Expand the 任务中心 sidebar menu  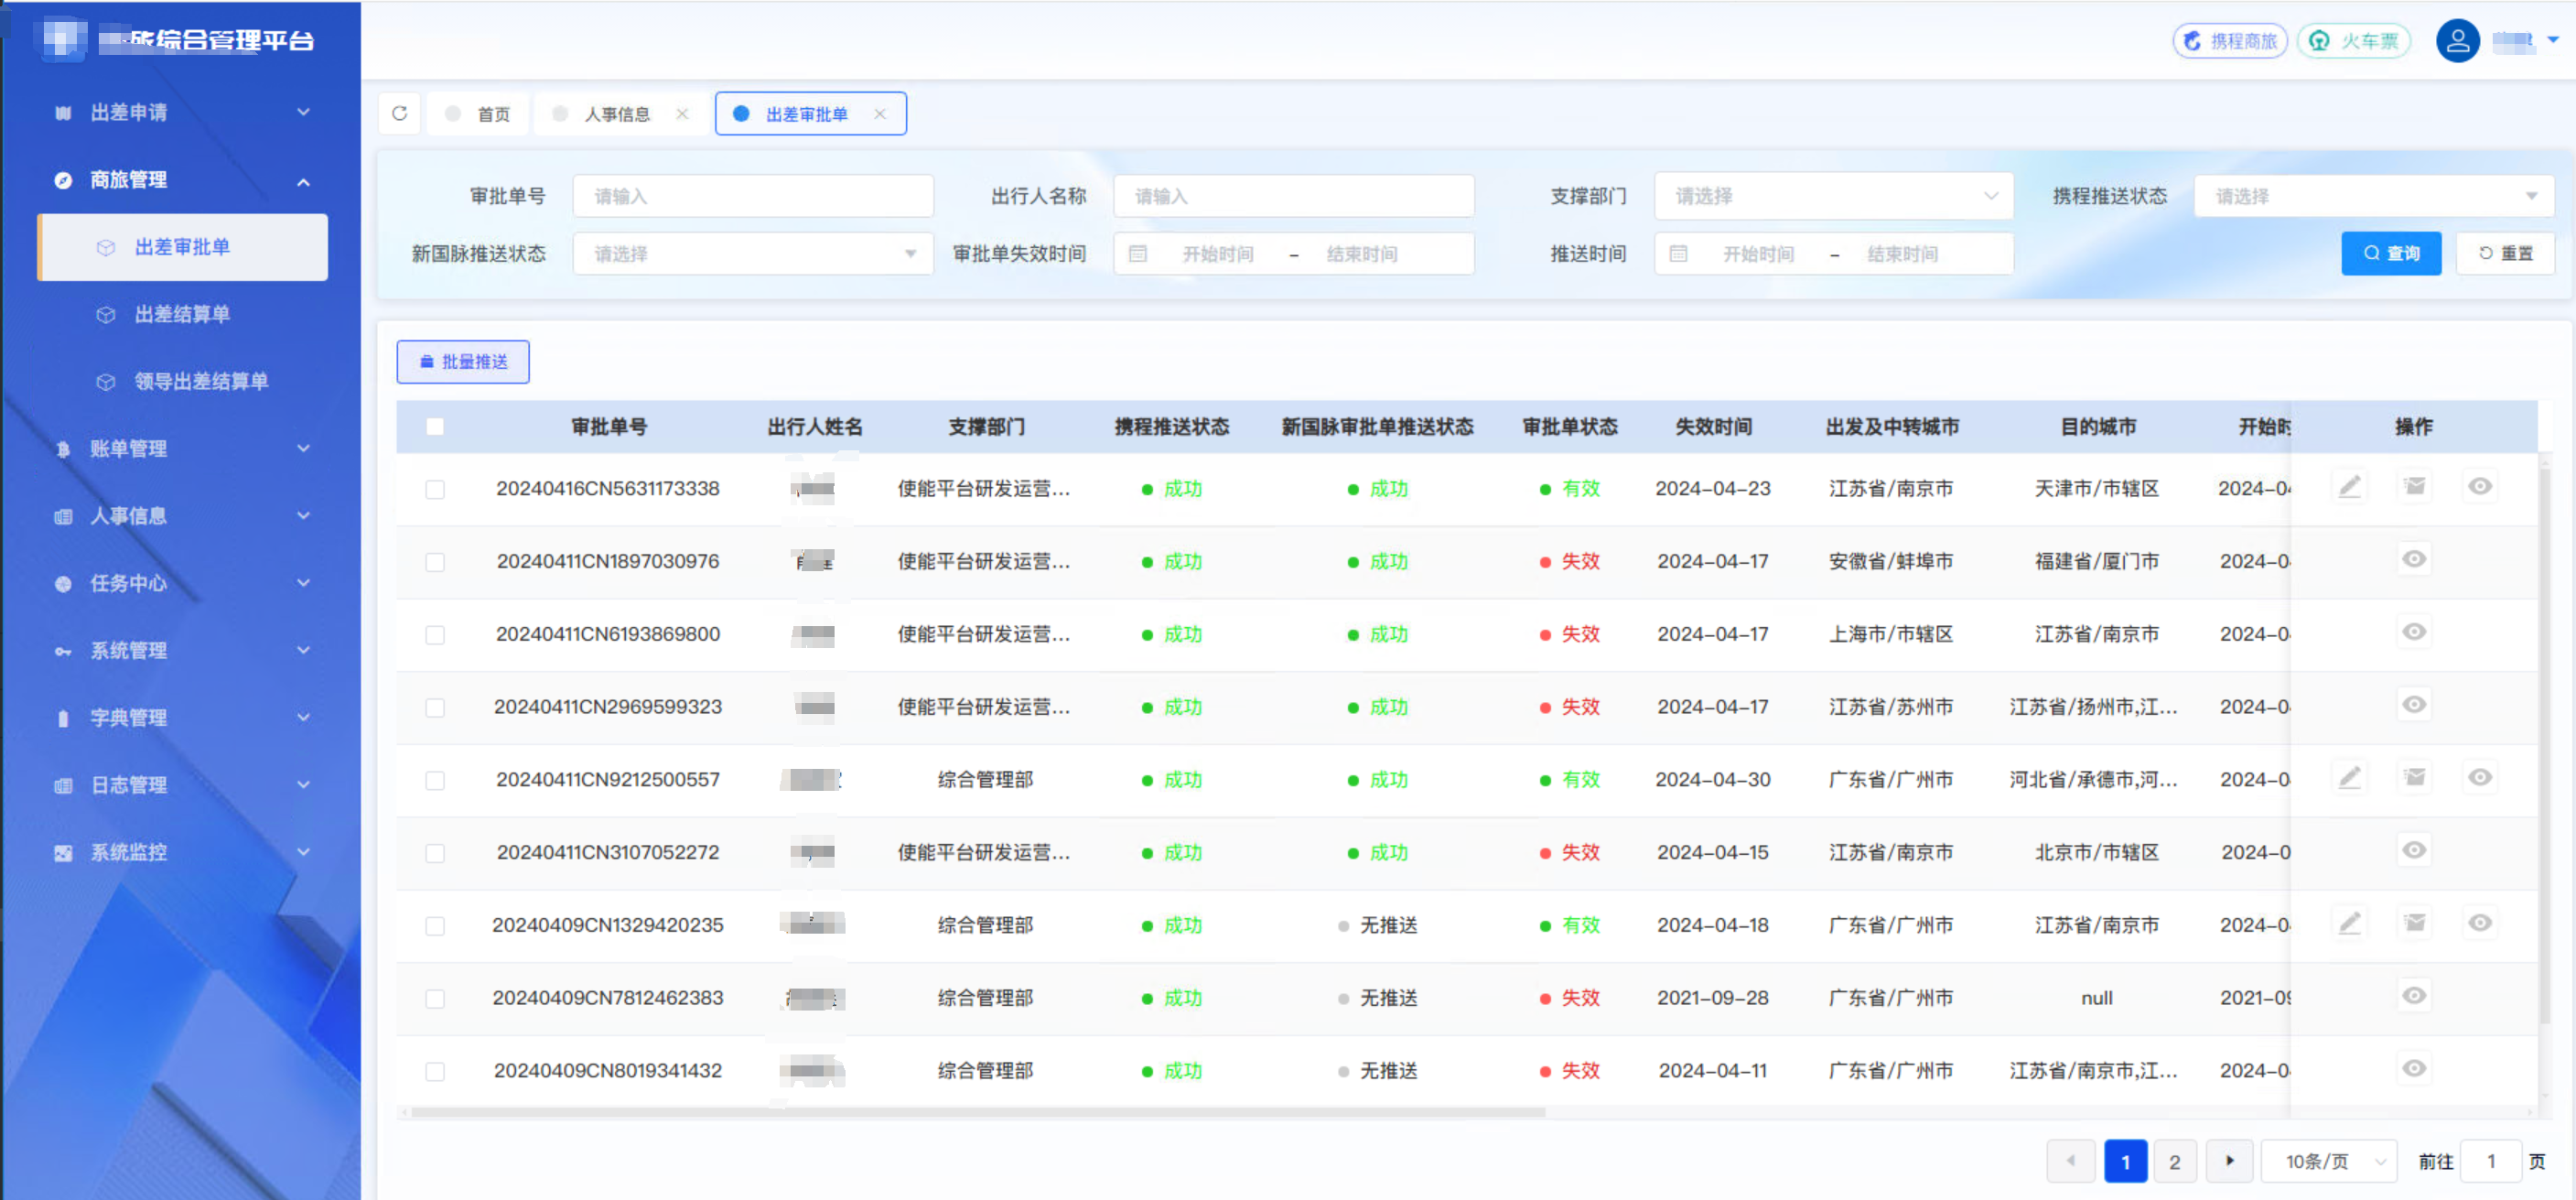tap(182, 583)
